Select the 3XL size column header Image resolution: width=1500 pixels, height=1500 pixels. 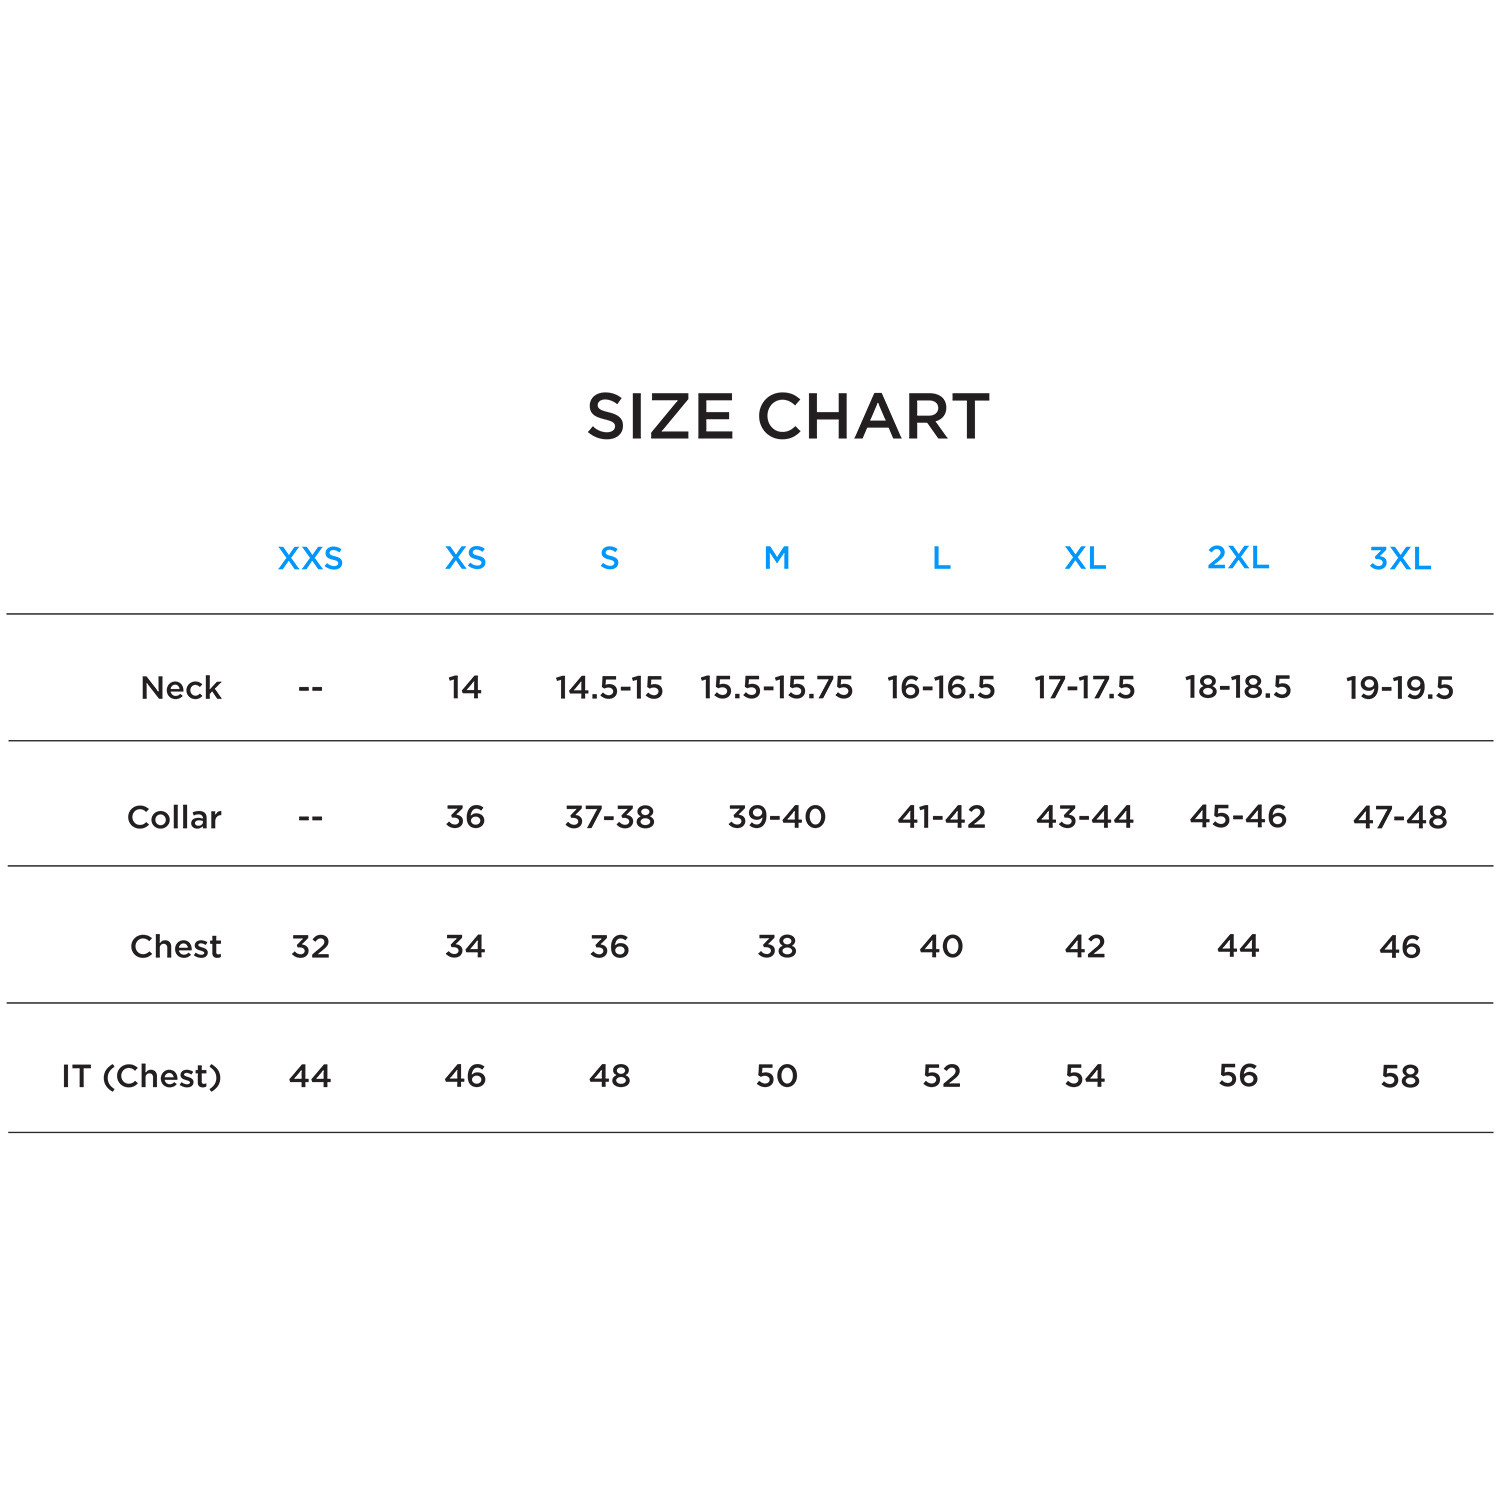(1400, 558)
